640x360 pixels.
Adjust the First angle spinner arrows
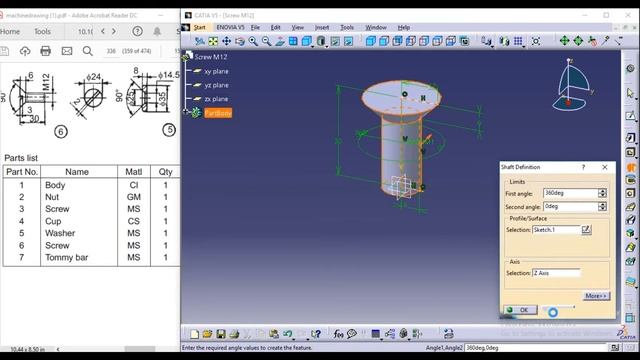[x=602, y=193]
